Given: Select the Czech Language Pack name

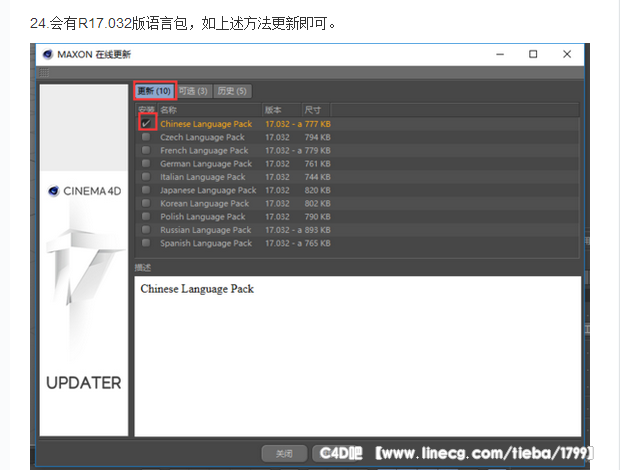Looking at the screenshot, I should click(202, 137).
